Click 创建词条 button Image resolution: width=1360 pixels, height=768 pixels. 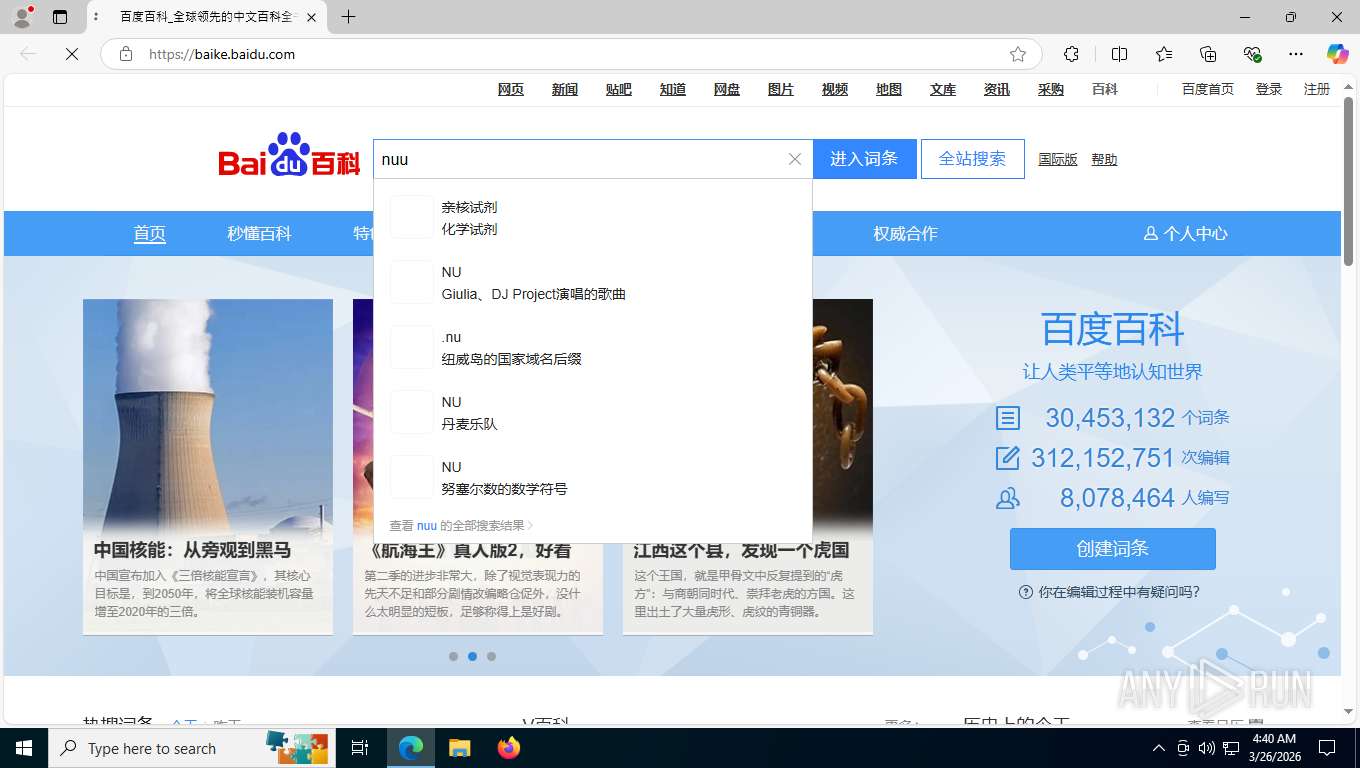[1113, 549]
